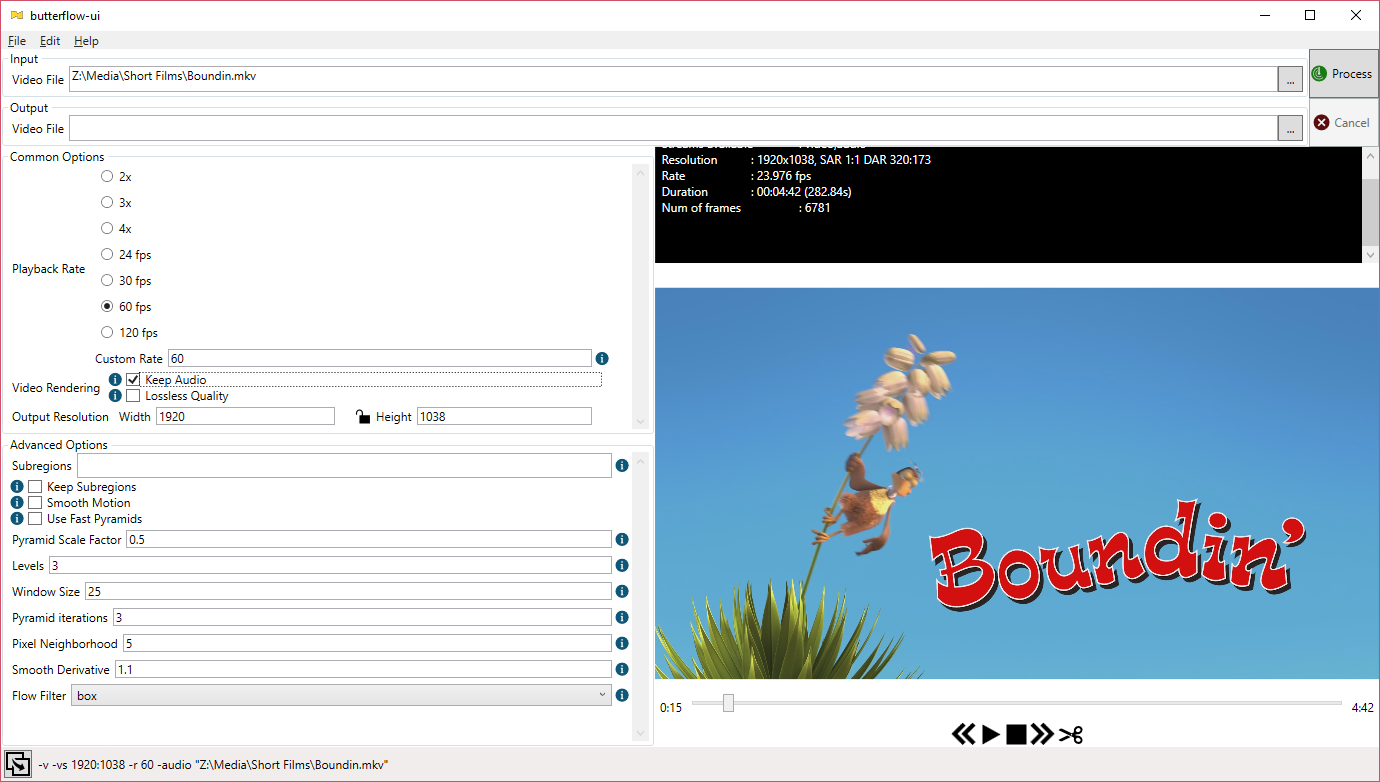Click the Window Size field

tap(348, 592)
